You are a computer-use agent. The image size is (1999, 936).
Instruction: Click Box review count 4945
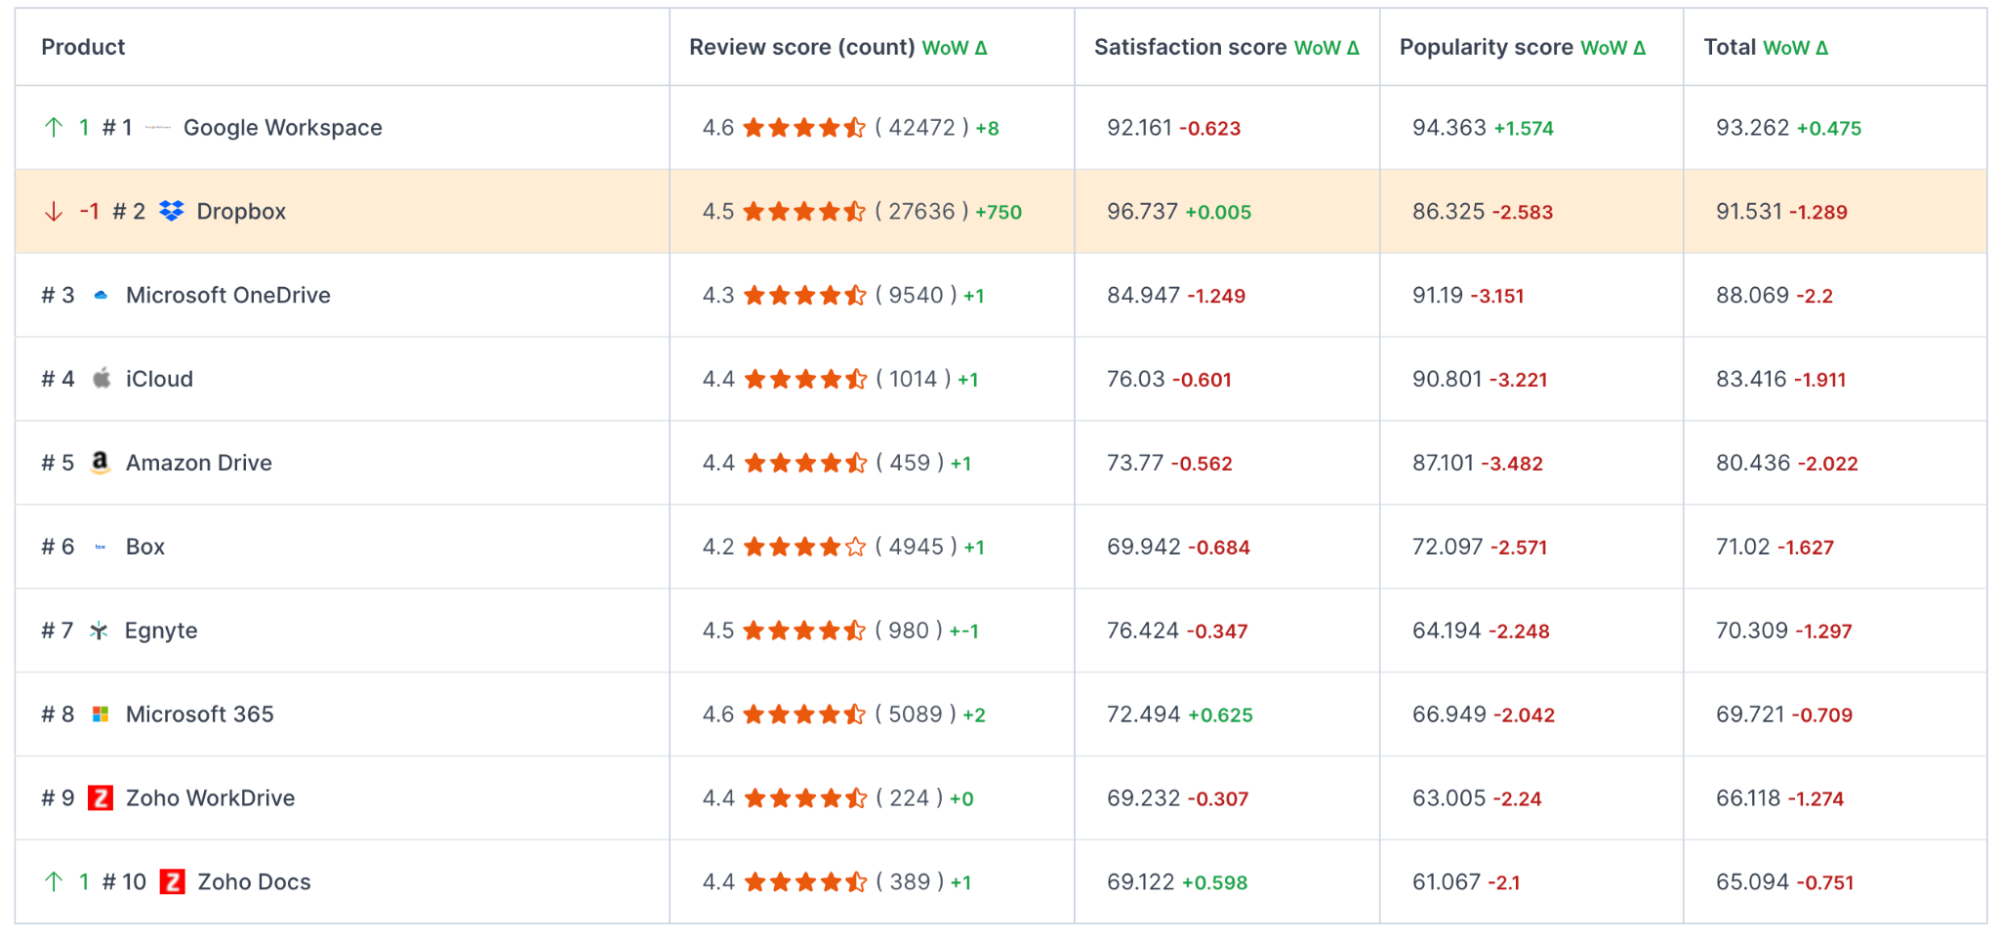click(x=916, y=547)
